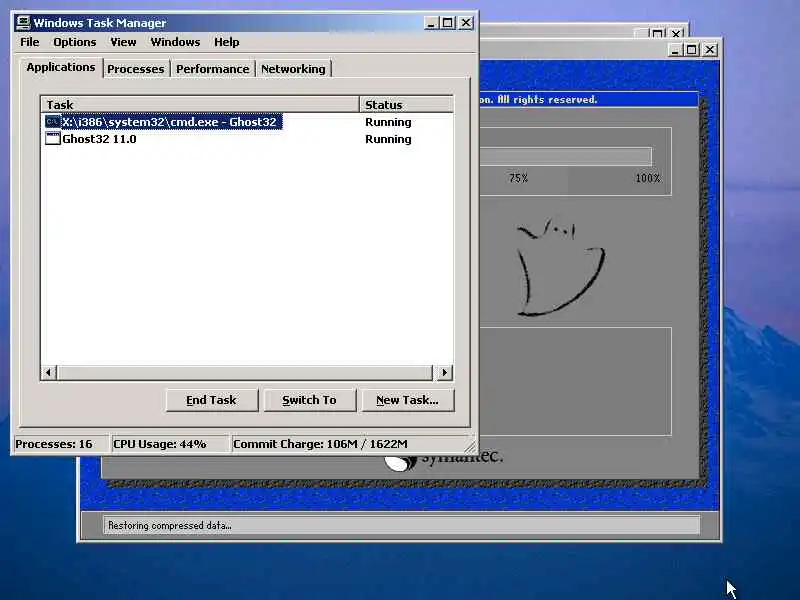Minimize the Windows Task Manager window

[431, 22]
